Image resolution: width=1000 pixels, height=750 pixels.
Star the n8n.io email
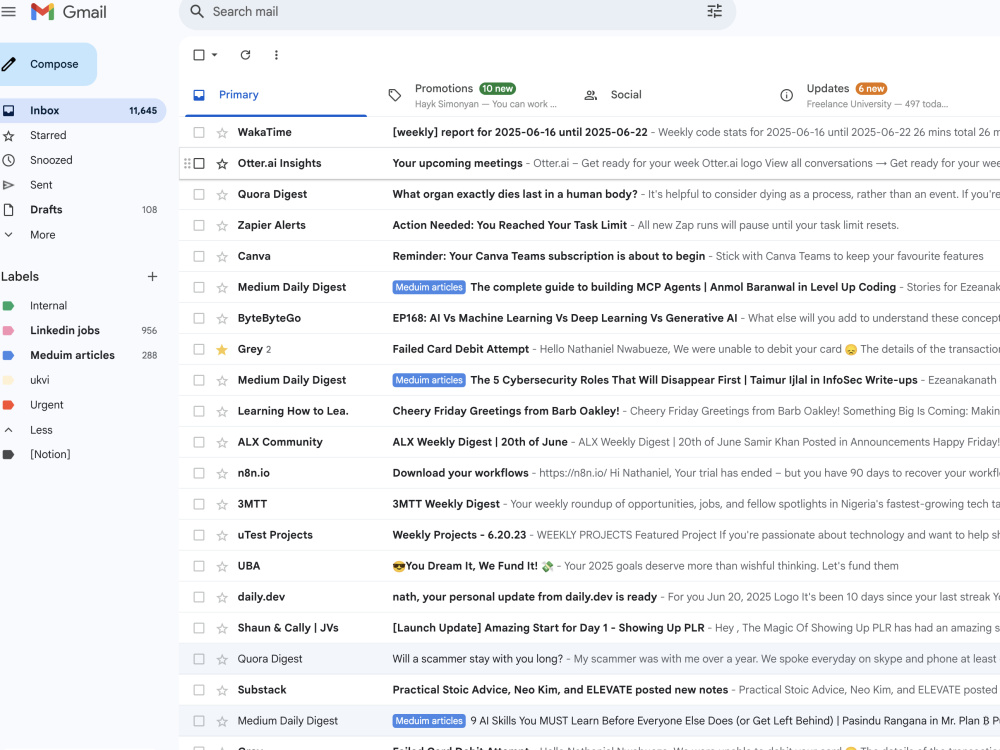(x=222, y=474)
